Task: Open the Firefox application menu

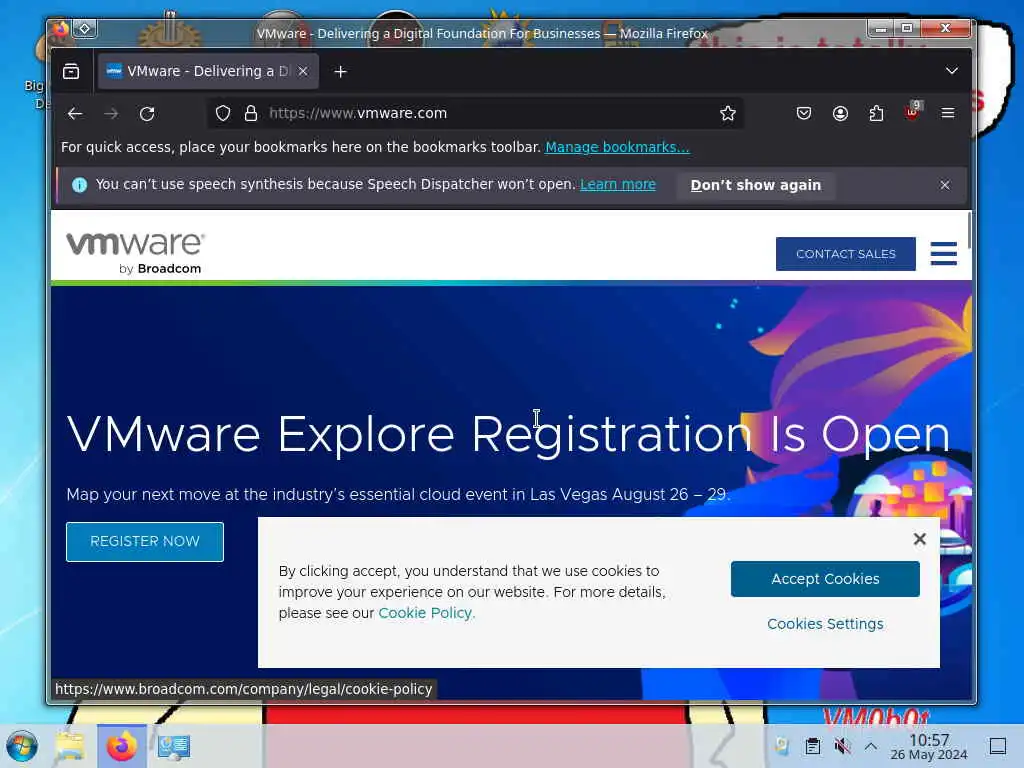Action: (x=948, y=114)
